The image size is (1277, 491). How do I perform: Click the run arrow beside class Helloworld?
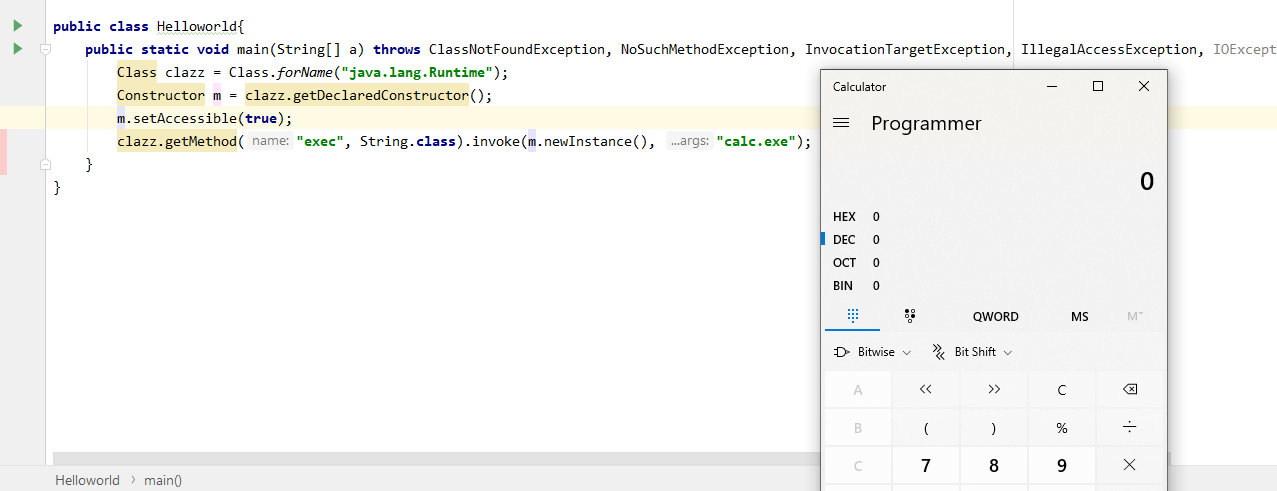pos(17,26)
